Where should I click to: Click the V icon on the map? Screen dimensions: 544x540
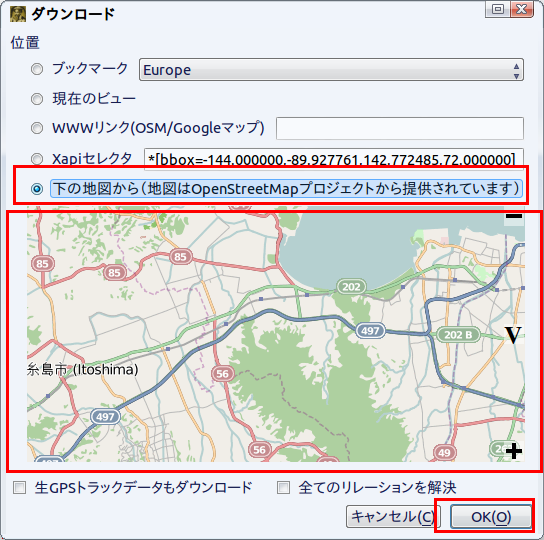coord(513,335)
